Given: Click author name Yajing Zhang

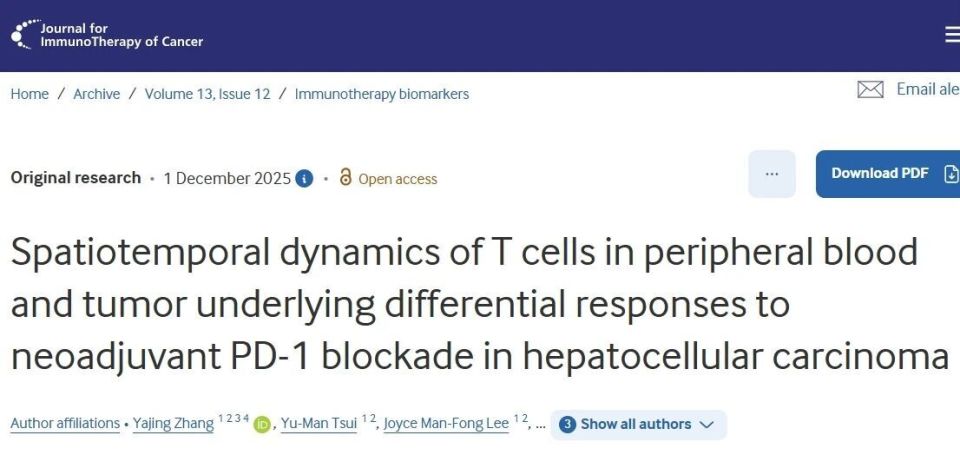Looking at the screenshot, I should pyautogui.click(x=173, y=424).
